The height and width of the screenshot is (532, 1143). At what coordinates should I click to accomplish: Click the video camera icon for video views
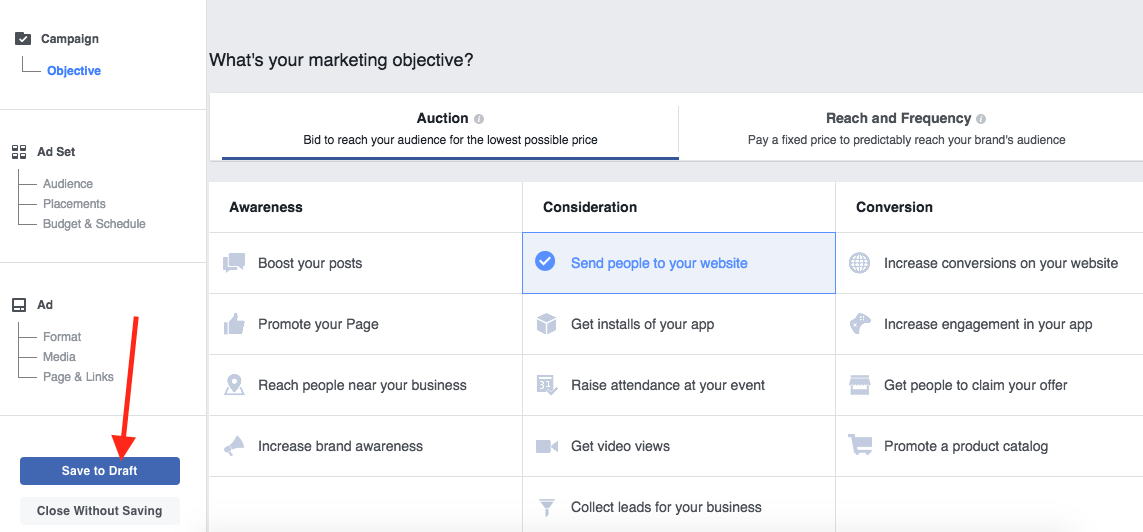pyautogui.click(x=546, y=446)
